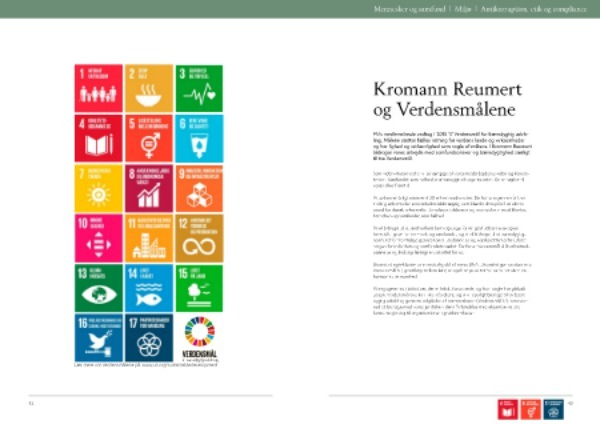This screenshot has height=424, width=600.
Task: Click the dark blue SDG badge in the footer
Action: (555, 407)
